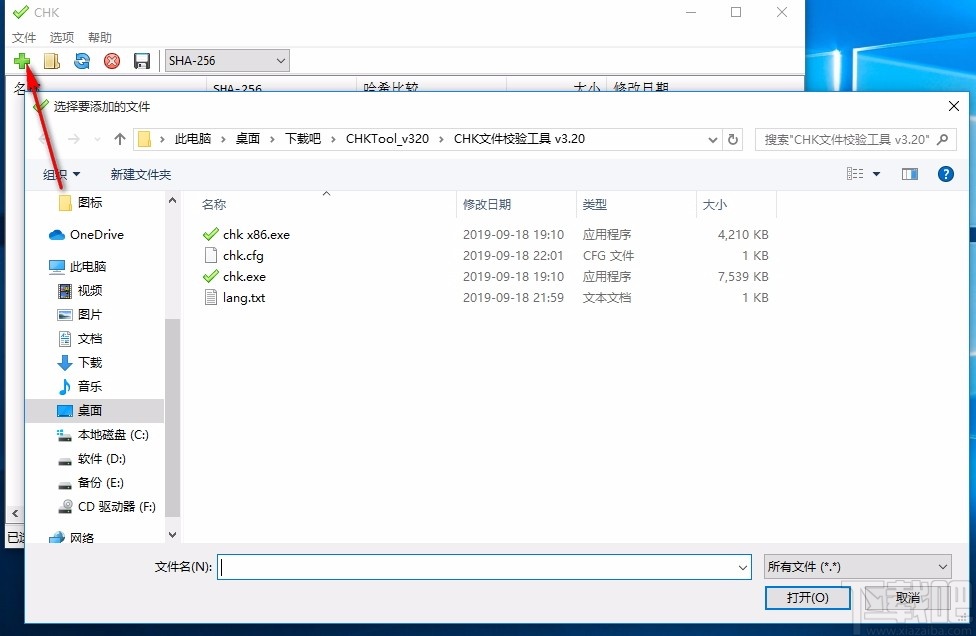Open the 文件 menu in CHK window
The height and width of the screenshot is (636, 976).
click(x=24, y=37)
